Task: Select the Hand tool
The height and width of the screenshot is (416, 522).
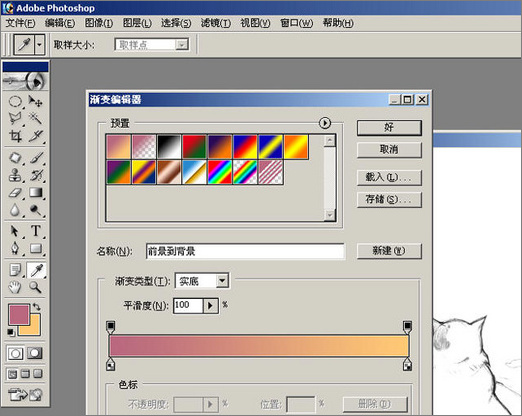Action: point(15,287)
